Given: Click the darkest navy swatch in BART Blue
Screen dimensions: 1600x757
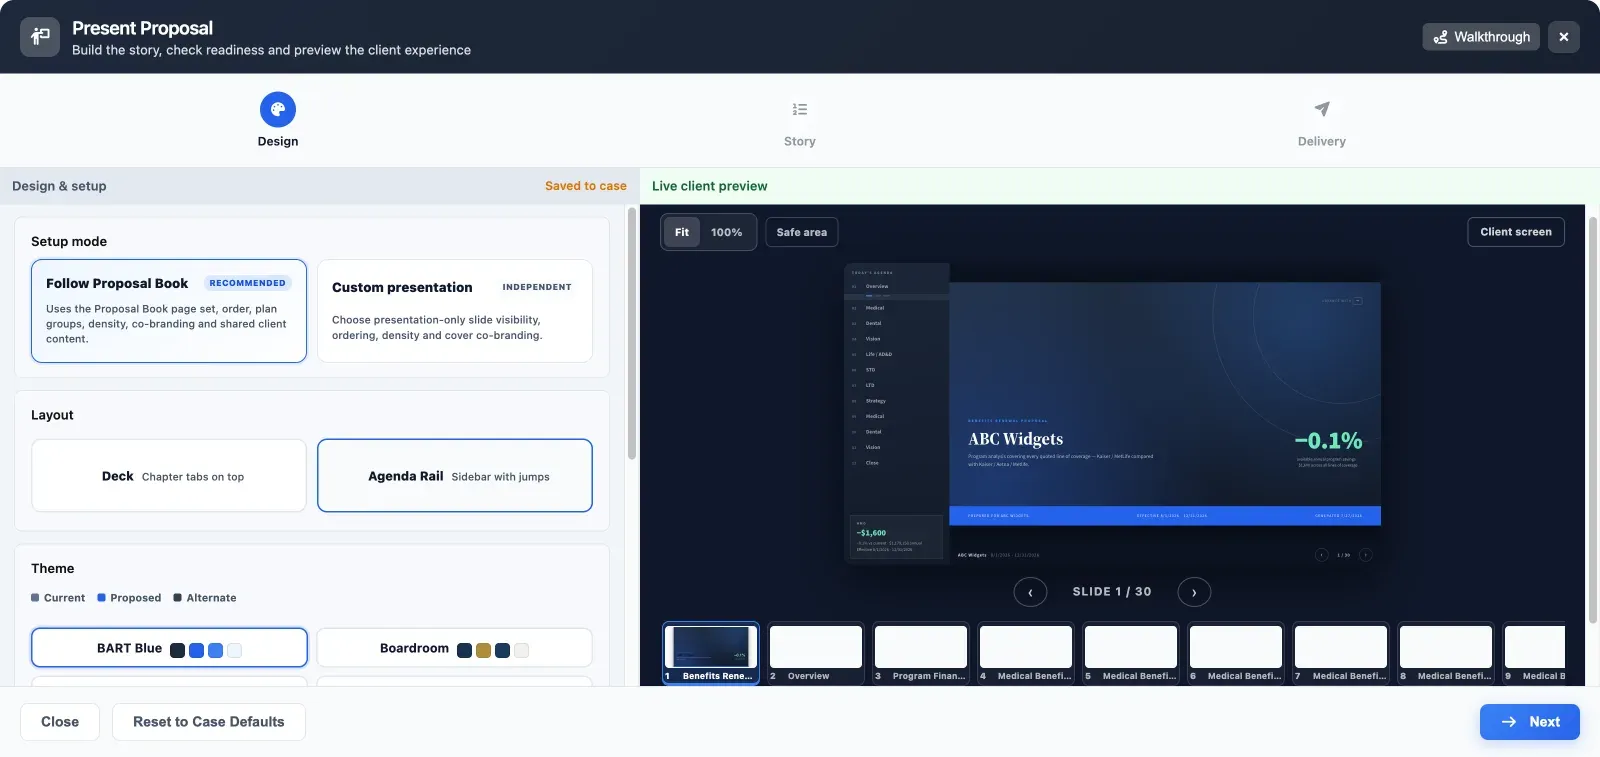Looking at the screenshot, I should coord(177,650).
